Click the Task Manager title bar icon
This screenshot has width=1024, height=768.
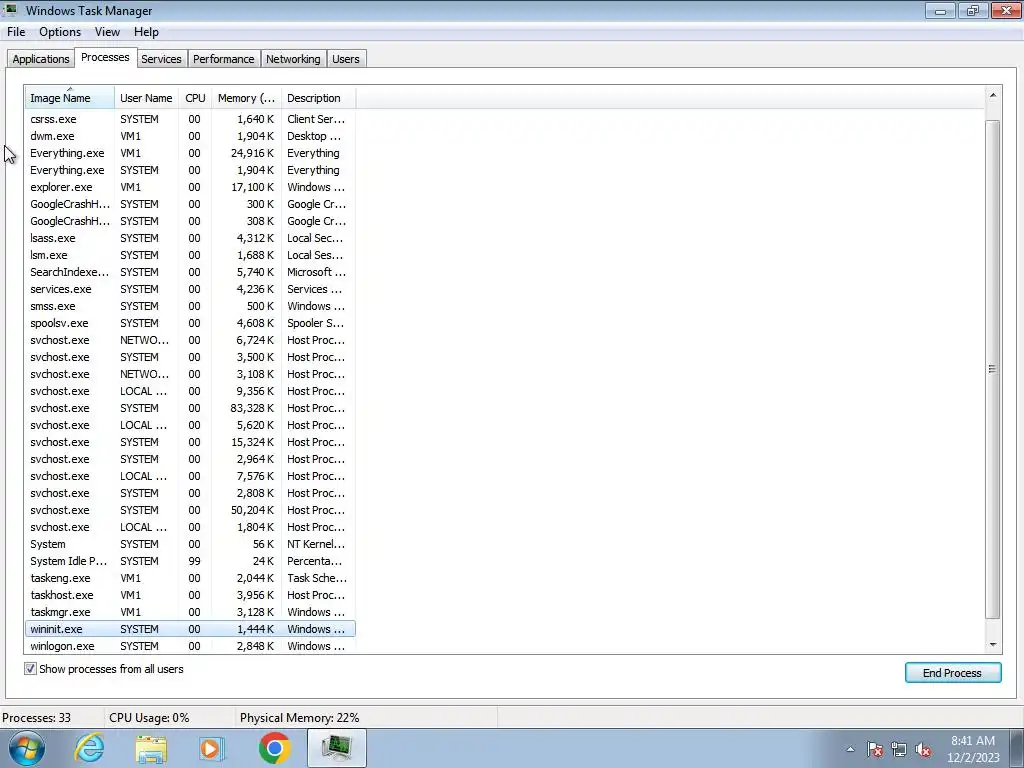pos(11,10)
